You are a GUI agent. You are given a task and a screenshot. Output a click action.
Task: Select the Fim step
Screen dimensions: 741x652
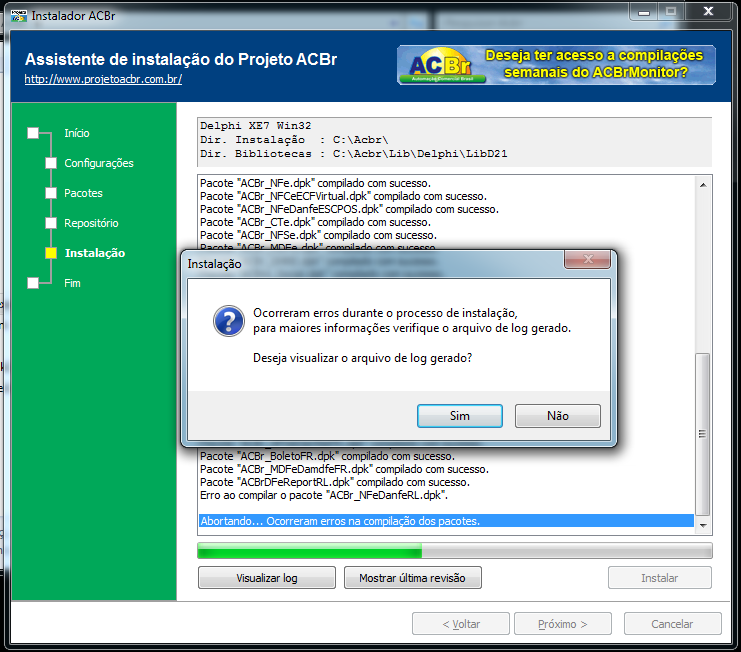click(x=72, y=283)
